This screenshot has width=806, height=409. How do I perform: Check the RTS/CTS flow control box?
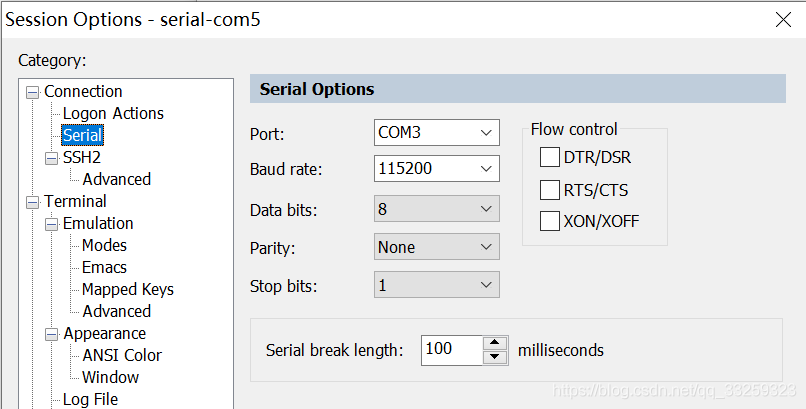549,190
